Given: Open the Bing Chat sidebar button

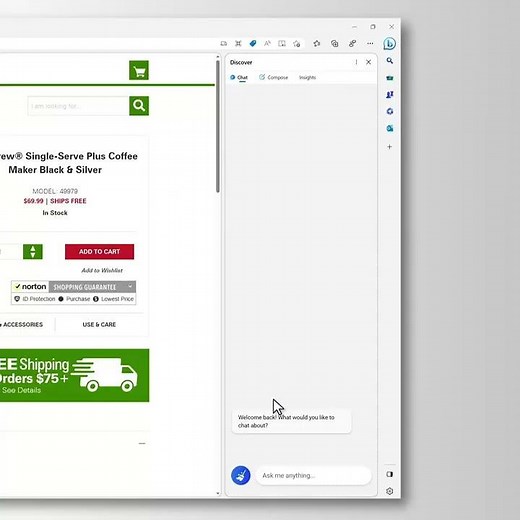Looking at the screenshot, I should pos(389,44).
